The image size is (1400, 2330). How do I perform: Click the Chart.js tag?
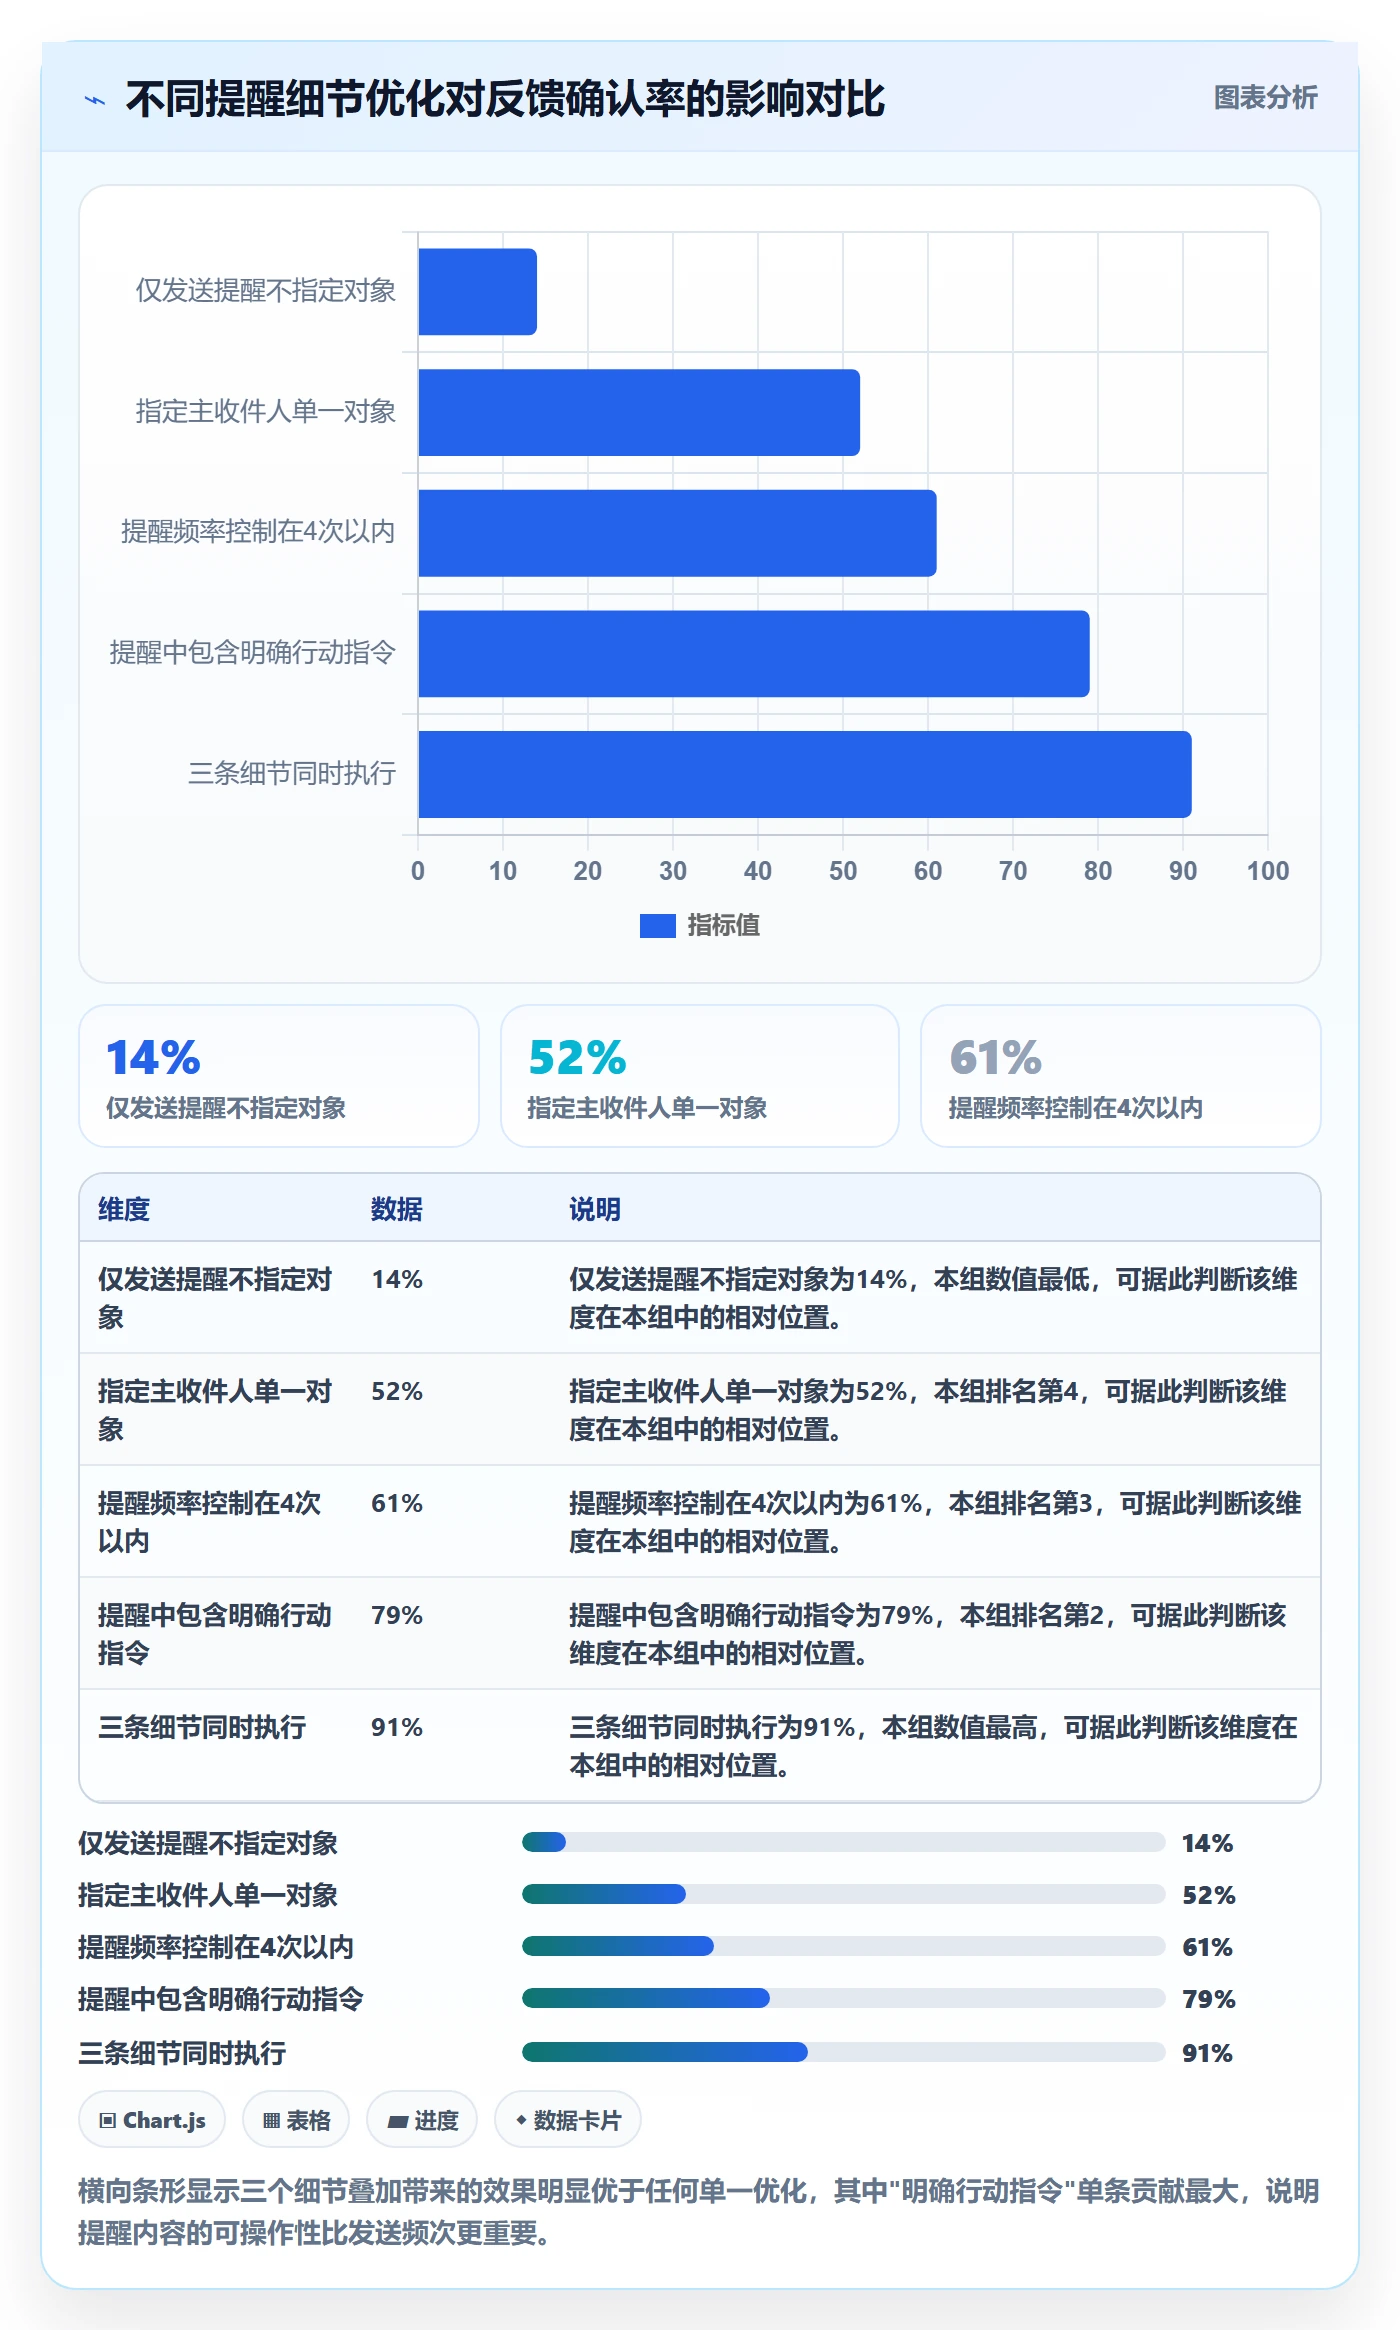tap(152, 2120)
